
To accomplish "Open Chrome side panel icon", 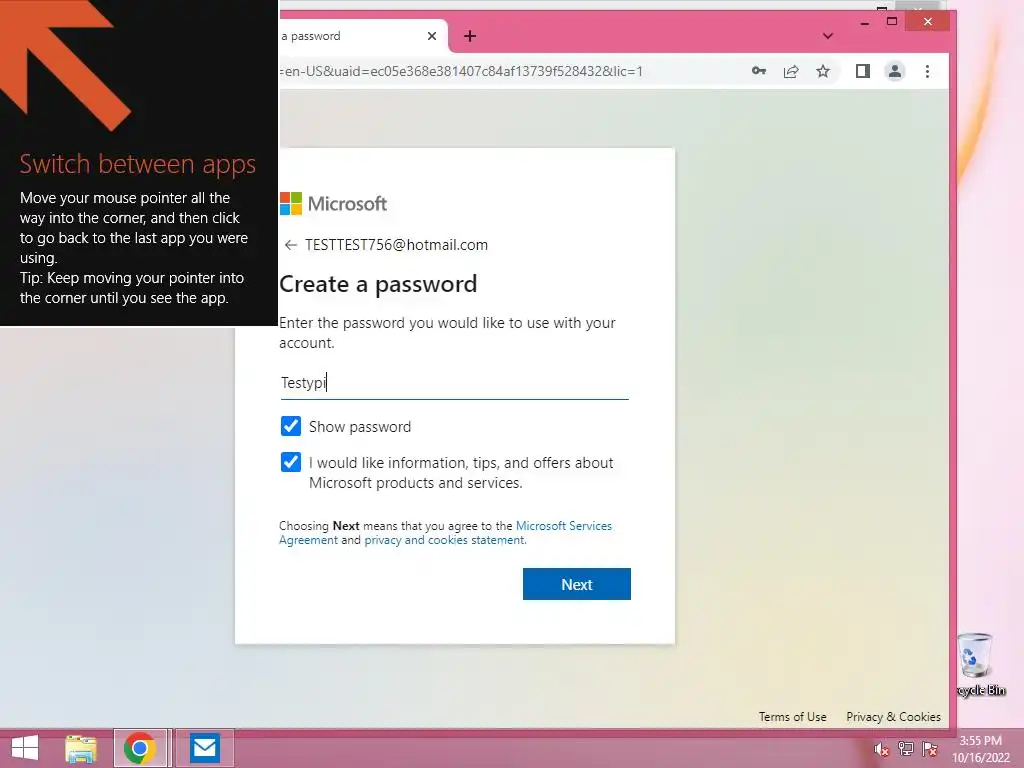I will tap(863, 71).
